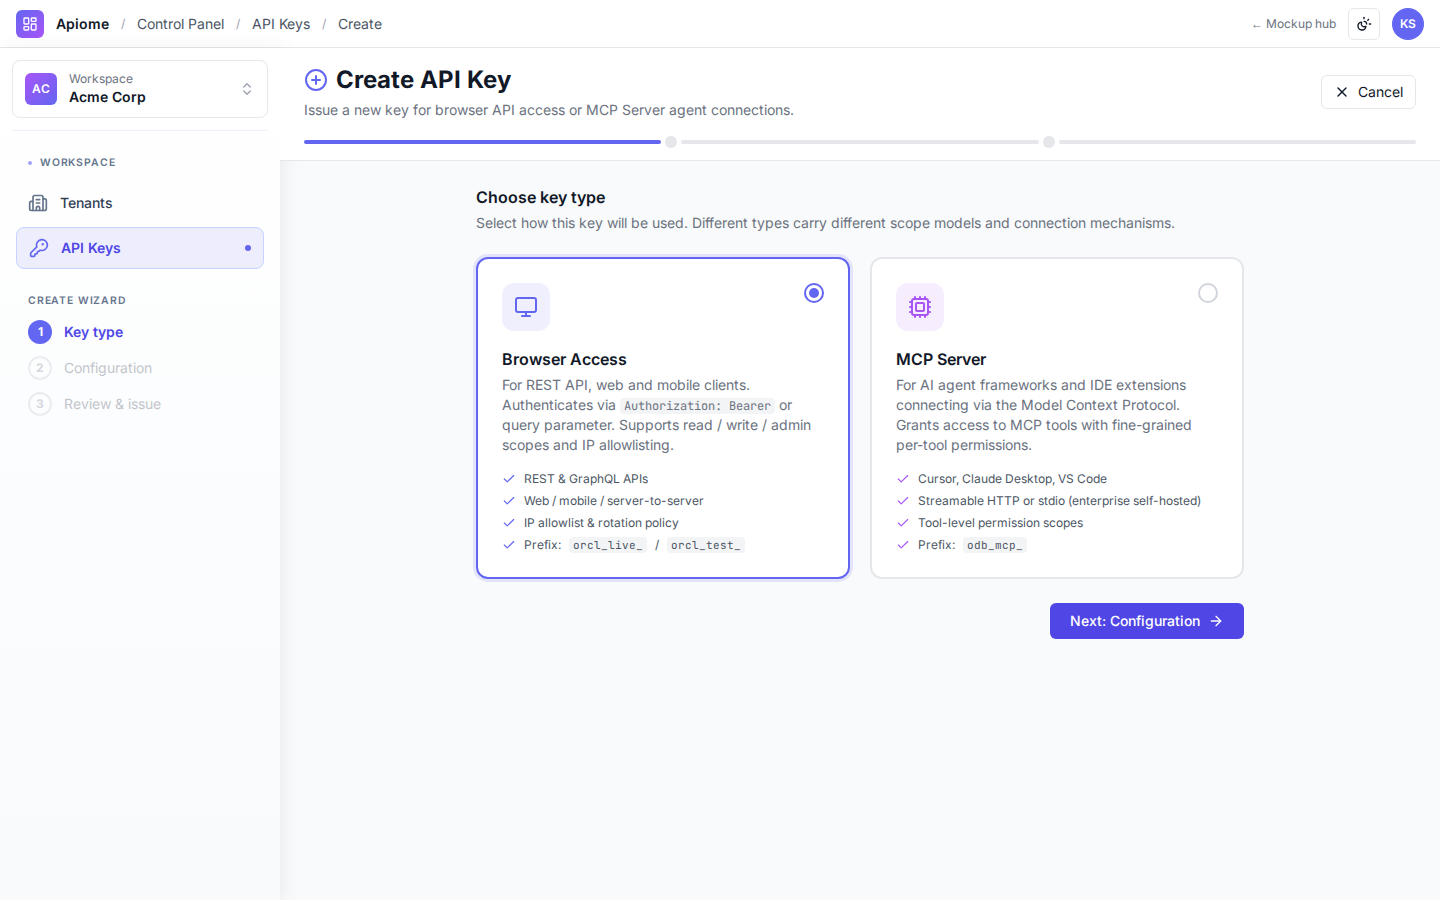Click checkmark next to Web / mobile / server-to-server
The height and width of the screenshot is (900, 1440).
point(509,501)
